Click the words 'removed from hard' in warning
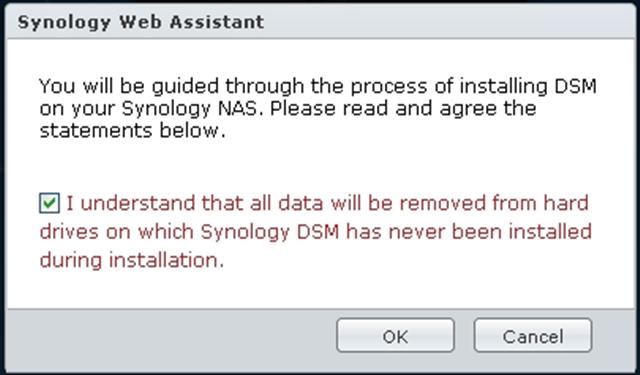 [494, 203]
